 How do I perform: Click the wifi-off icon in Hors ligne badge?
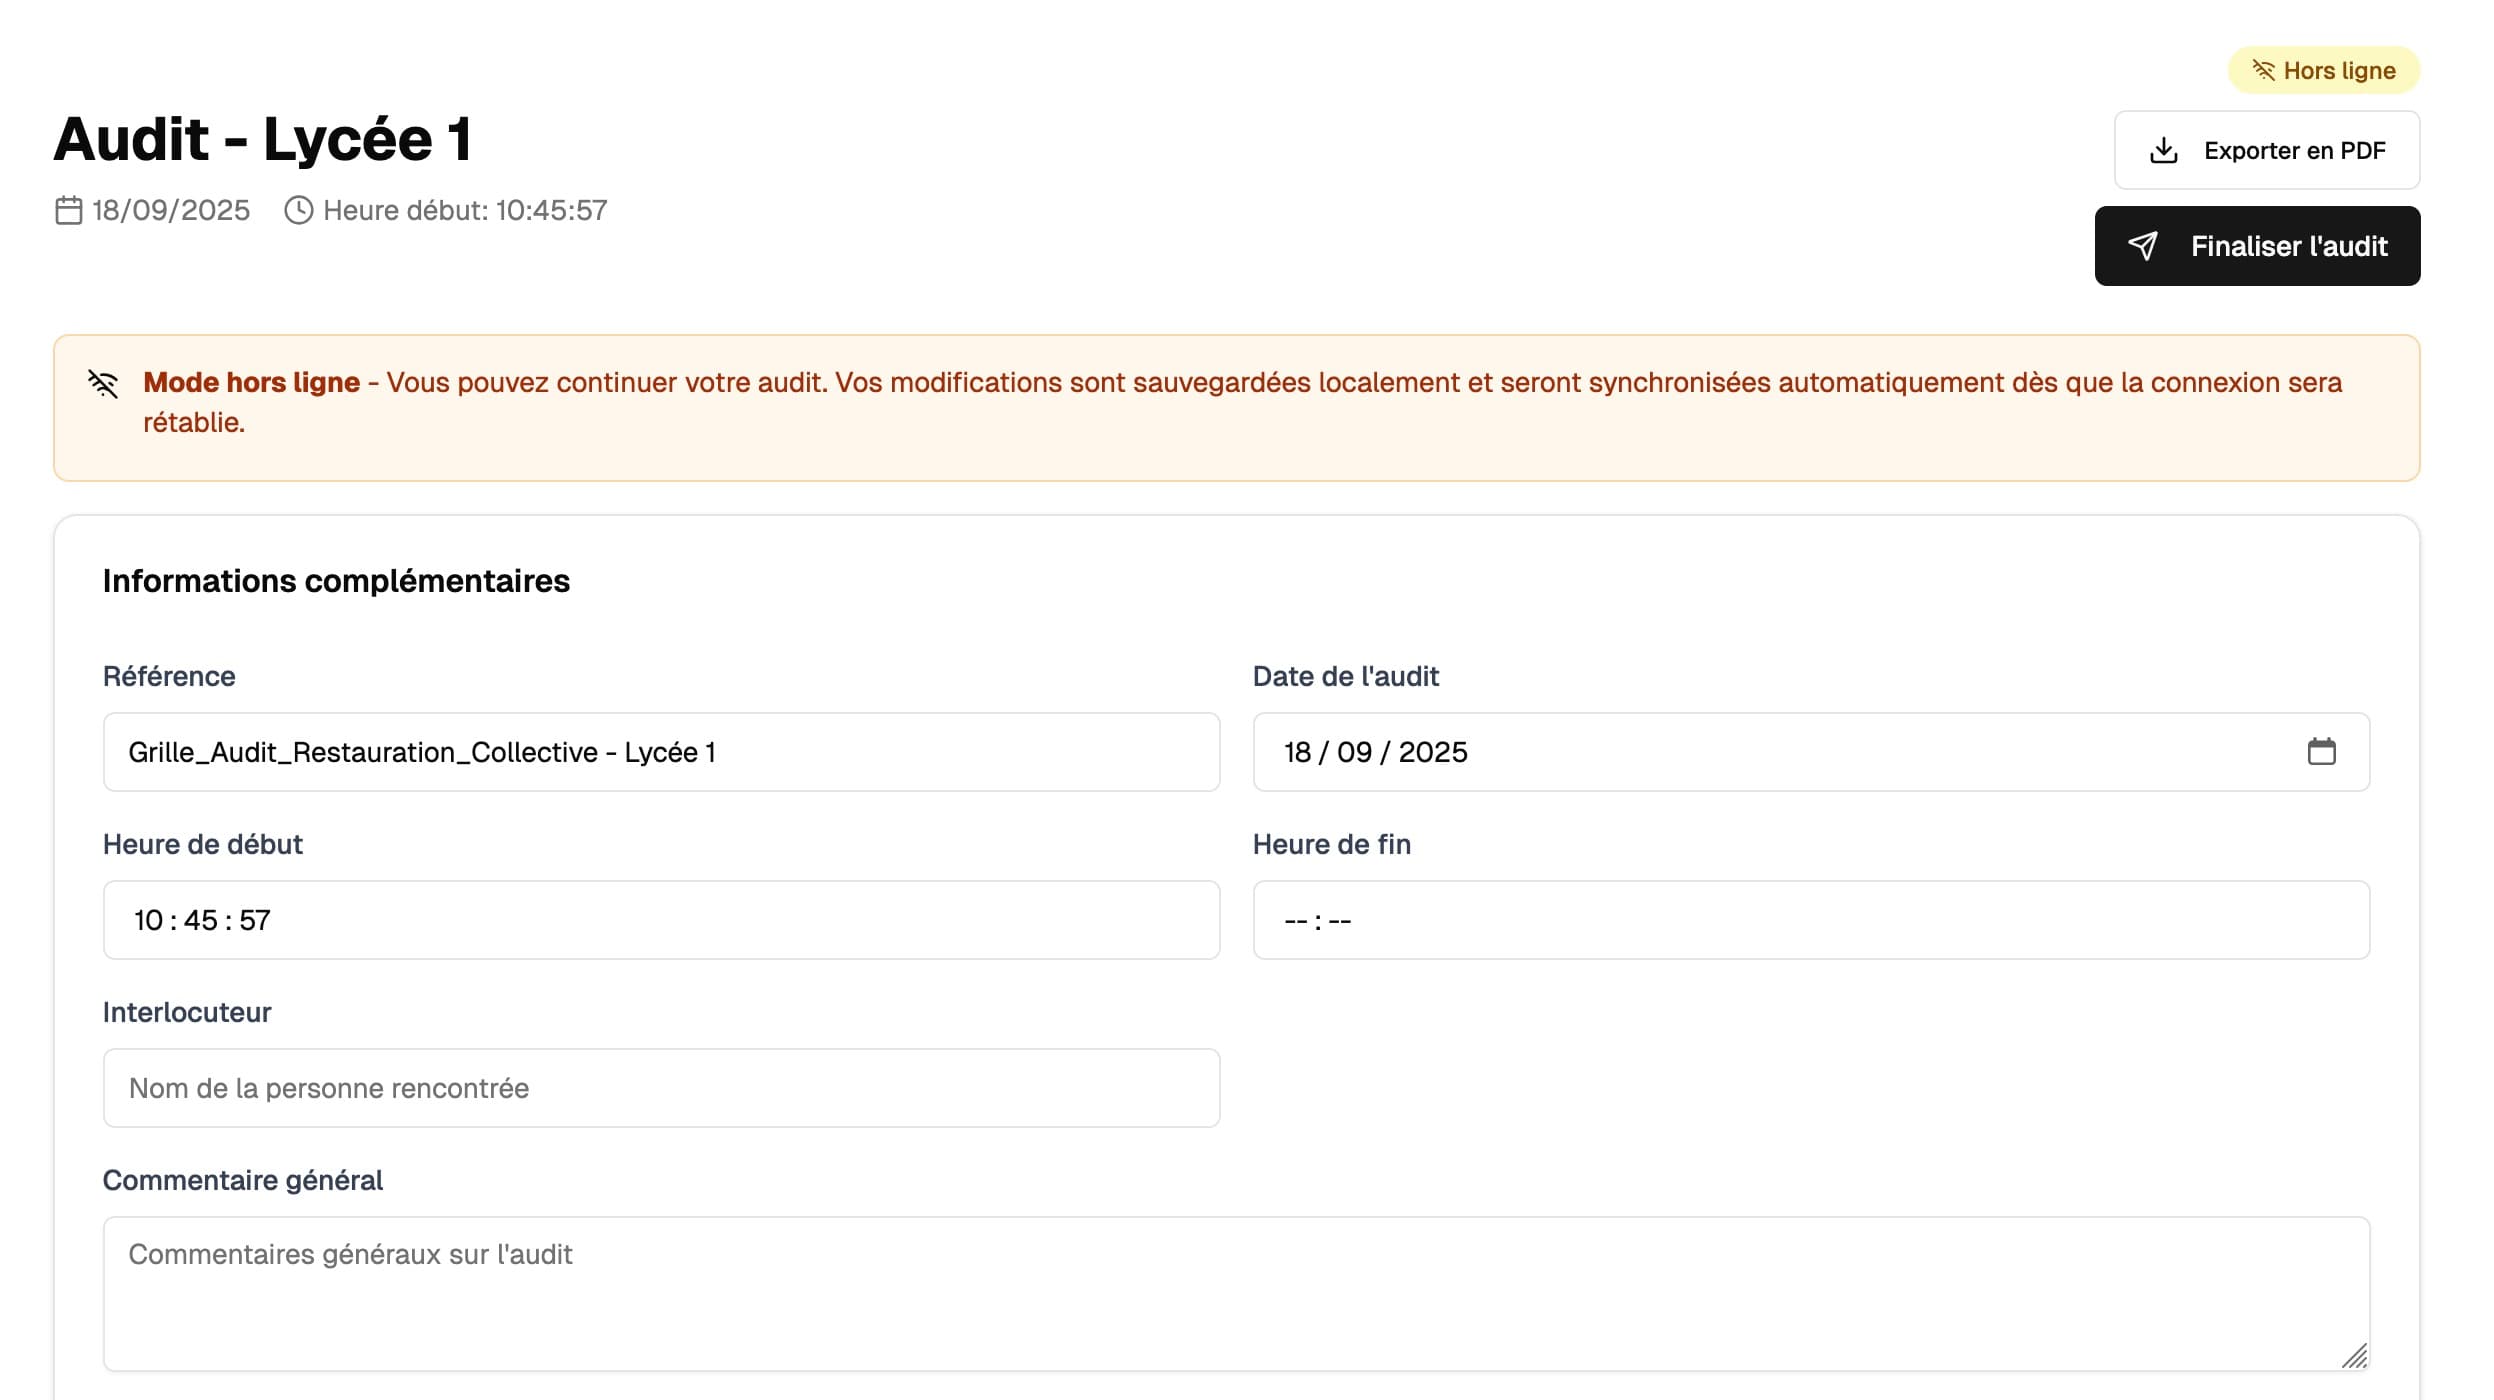(x=2263, y=70)
